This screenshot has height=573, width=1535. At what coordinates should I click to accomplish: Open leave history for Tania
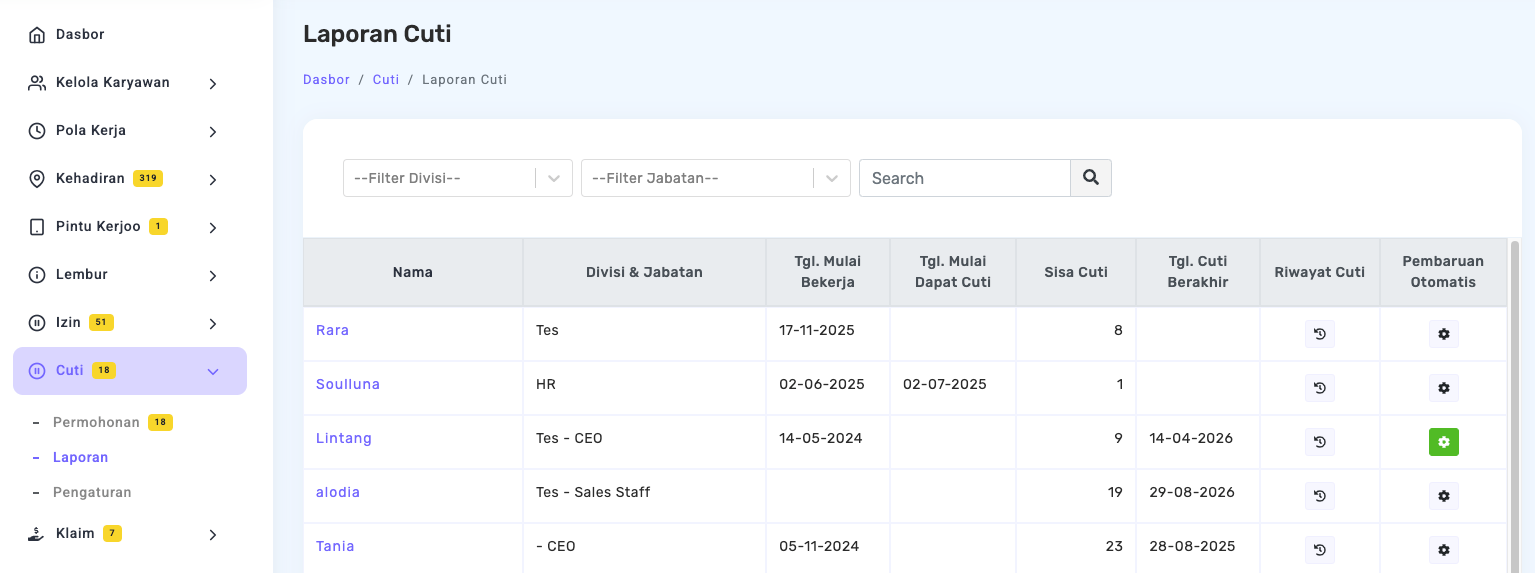(x=1320, y=550)
